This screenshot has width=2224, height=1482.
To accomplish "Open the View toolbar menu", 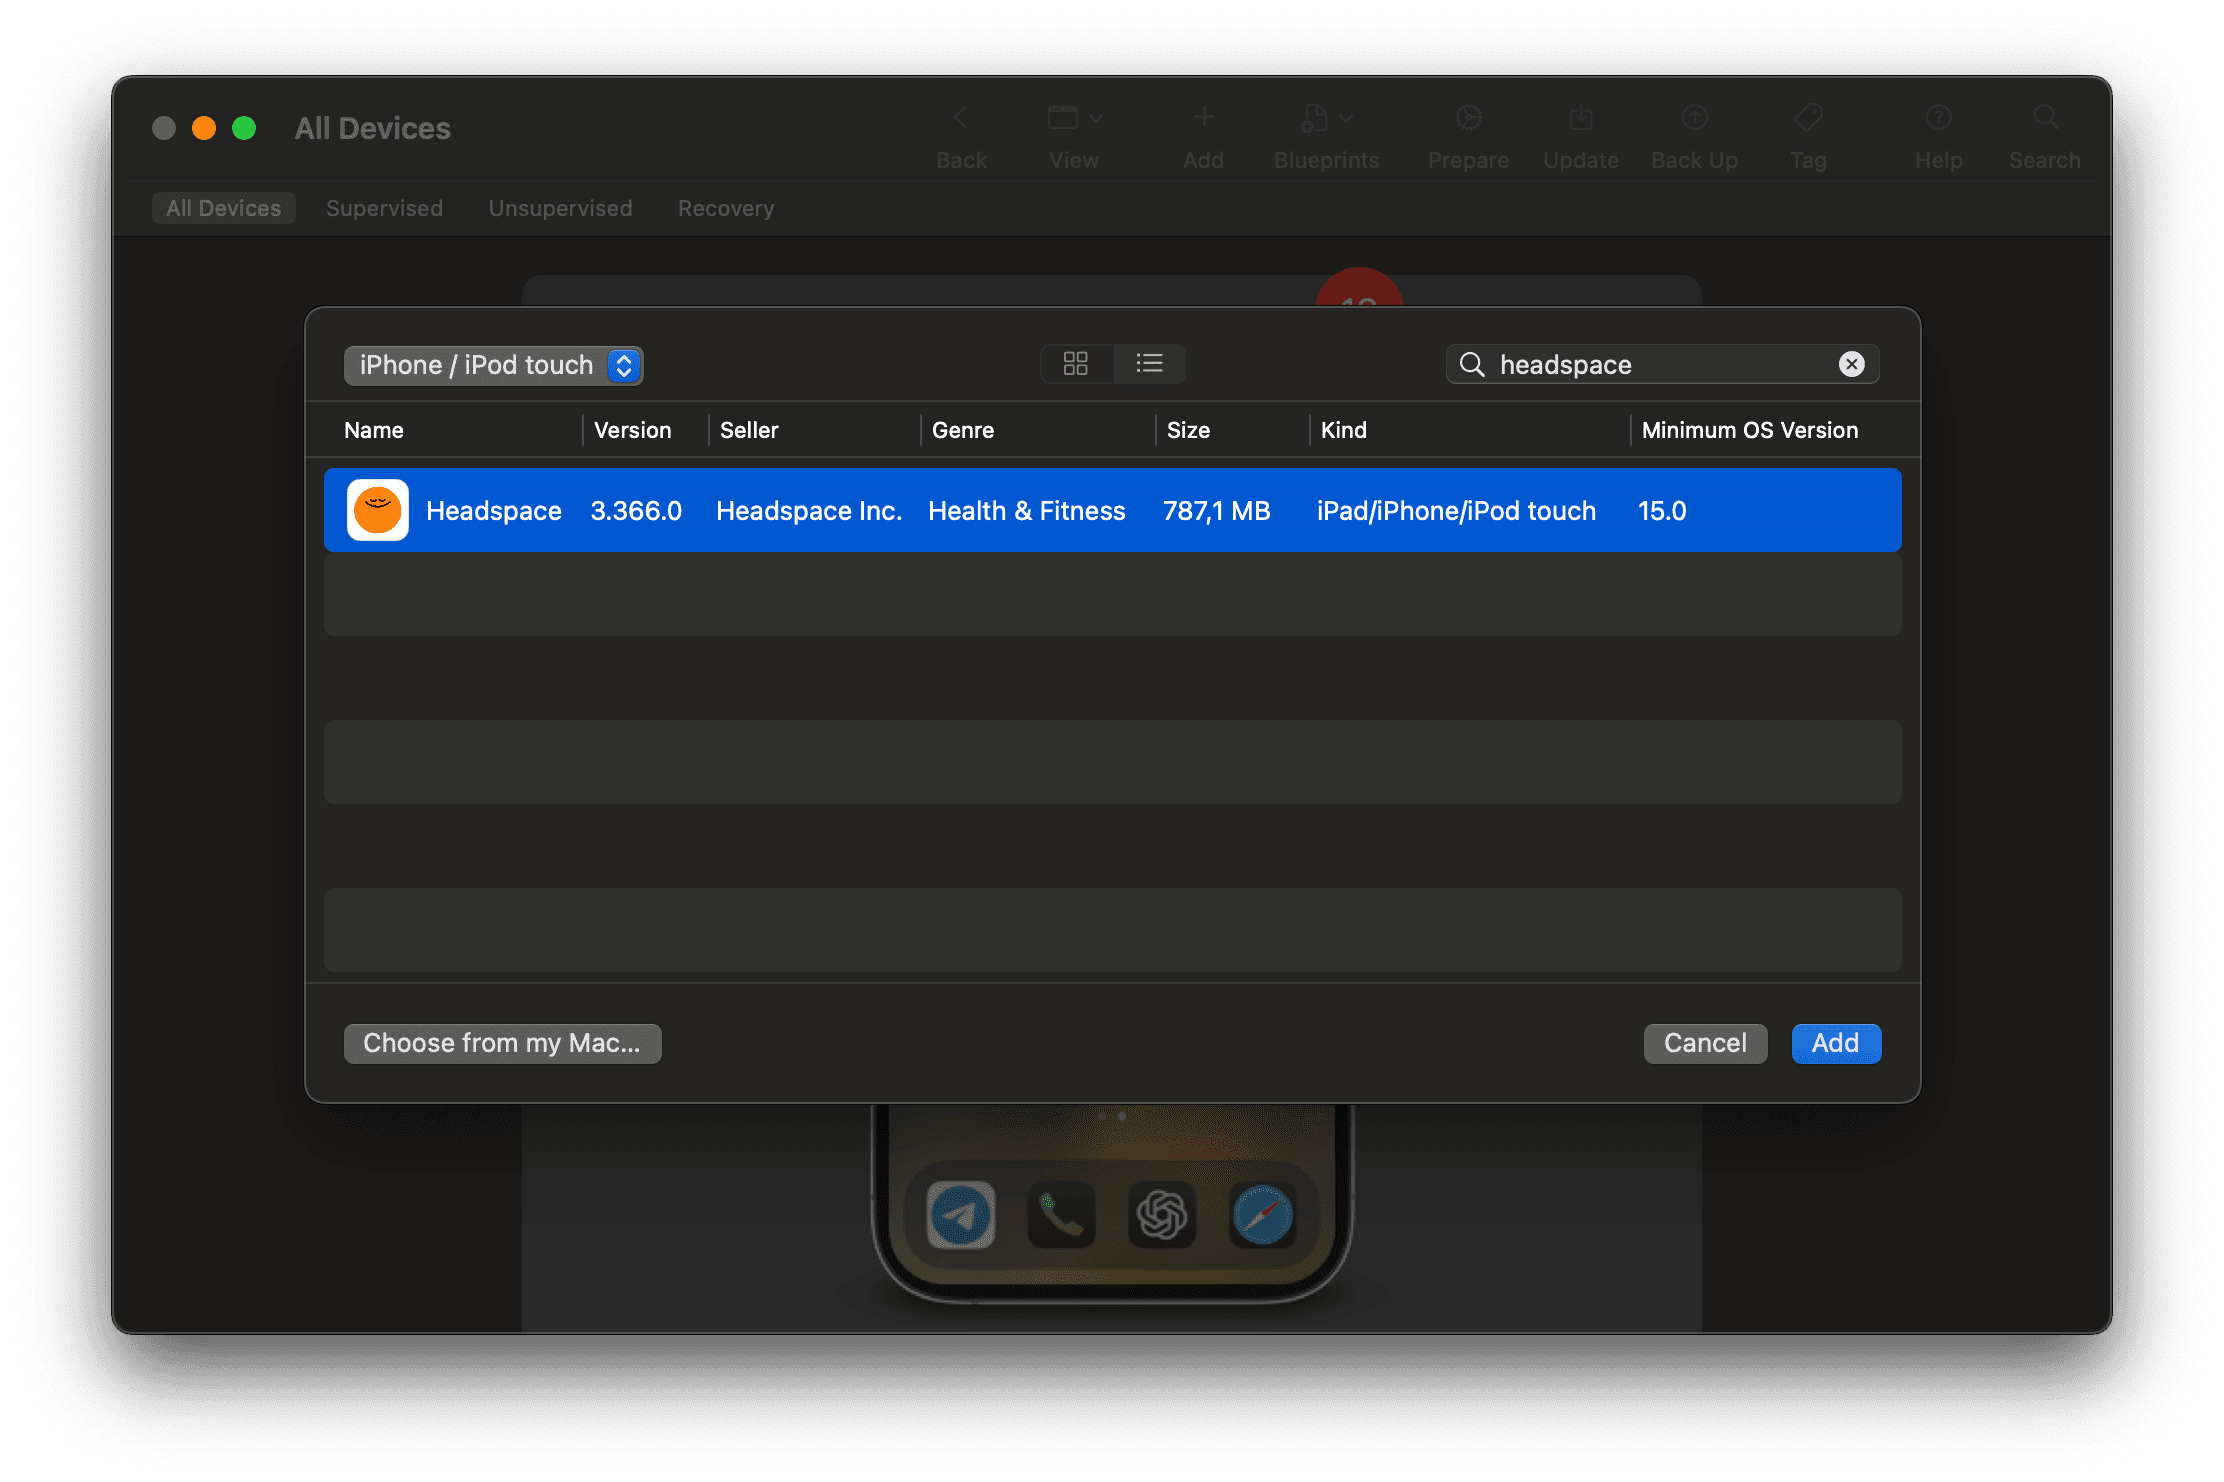I will coord(1074,118).
